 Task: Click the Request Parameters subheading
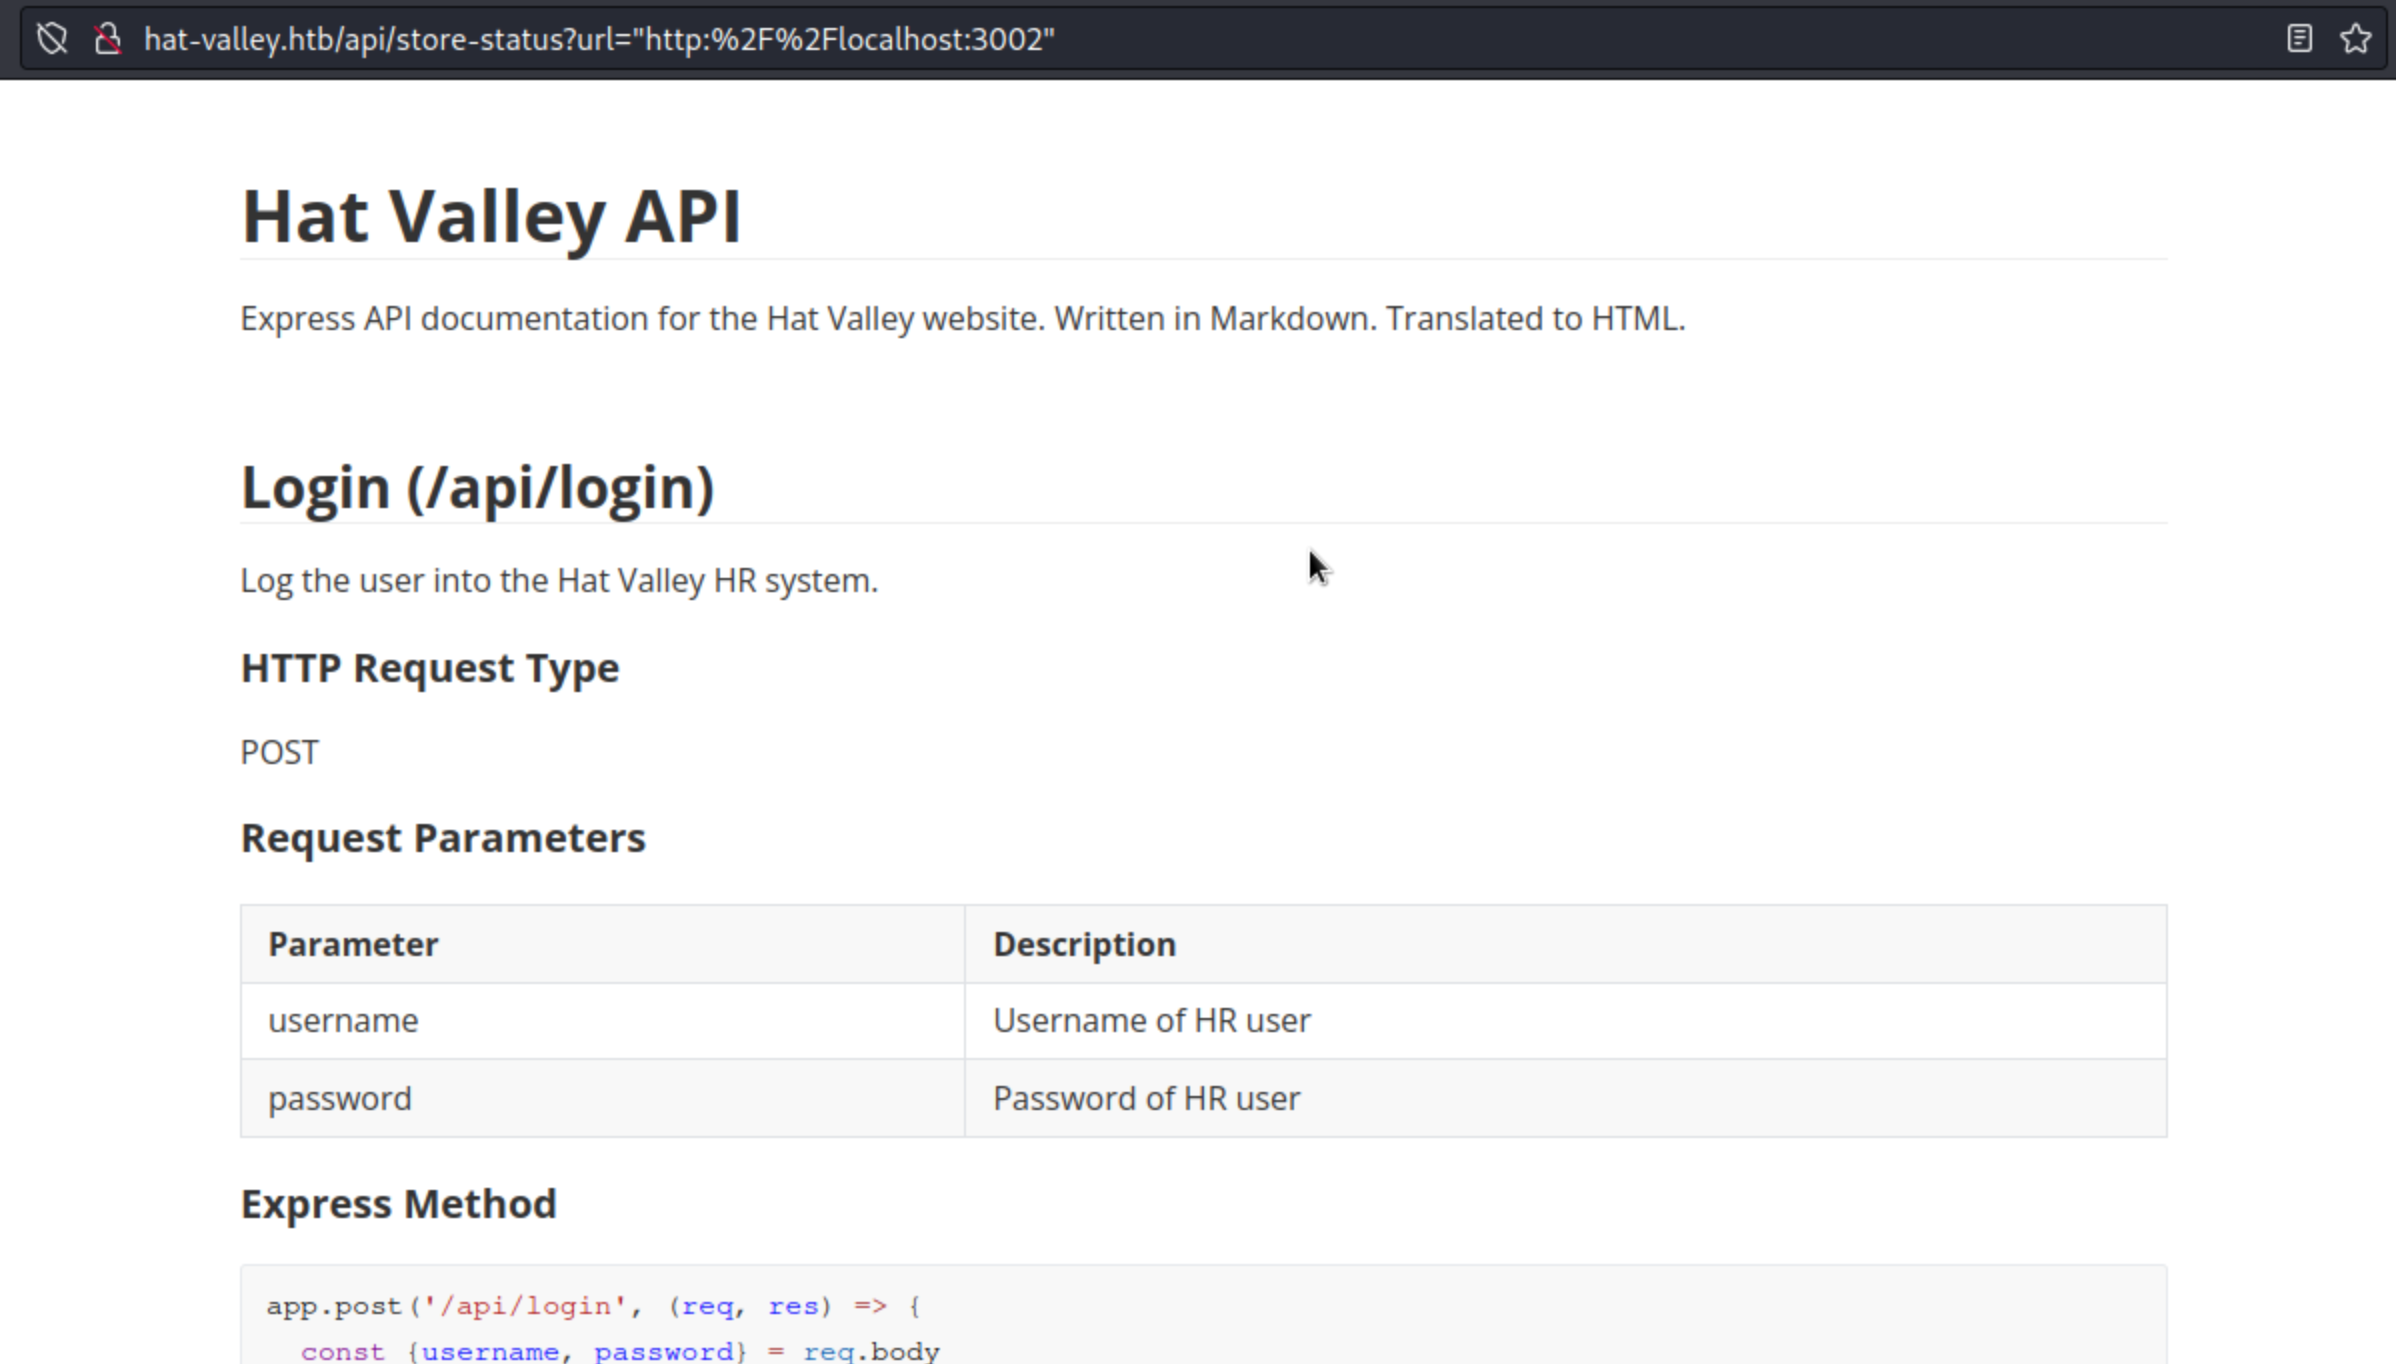click(x=443, y=838)
